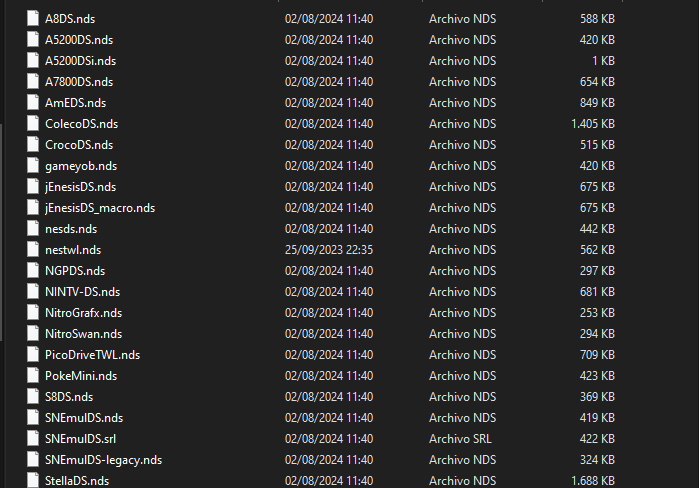The width and height of the screenshot is (699, 488).
Task: Click the vertical scrollbar at left edge
Action: pos(1,232)
